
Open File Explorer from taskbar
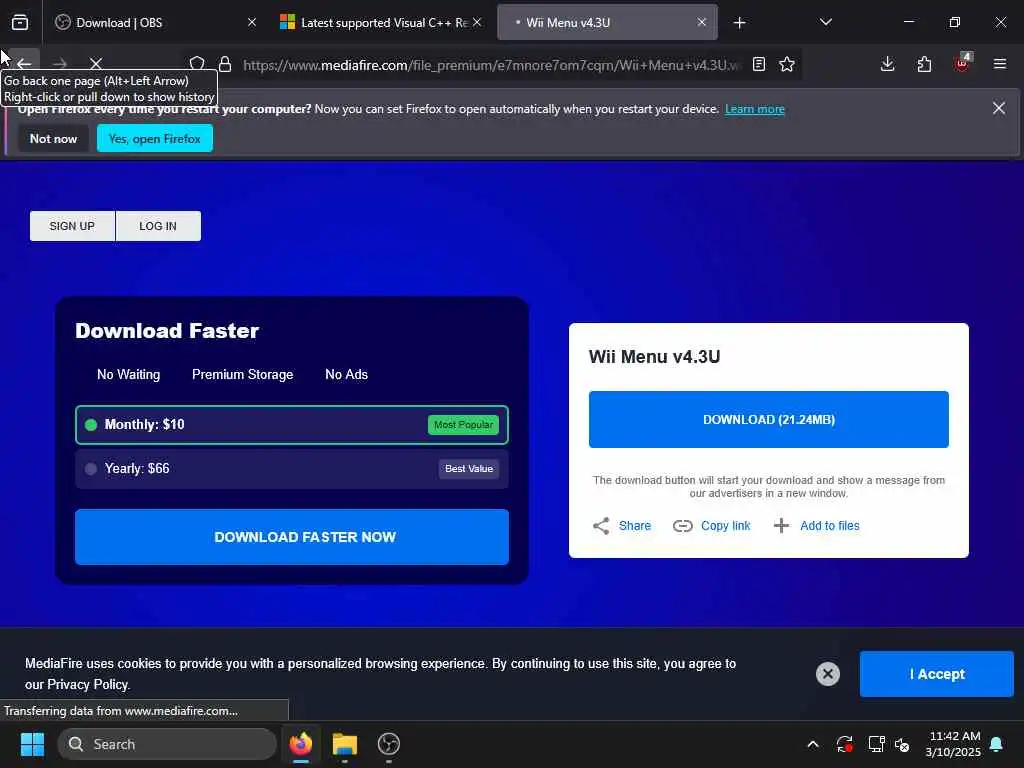pos(345,744)
